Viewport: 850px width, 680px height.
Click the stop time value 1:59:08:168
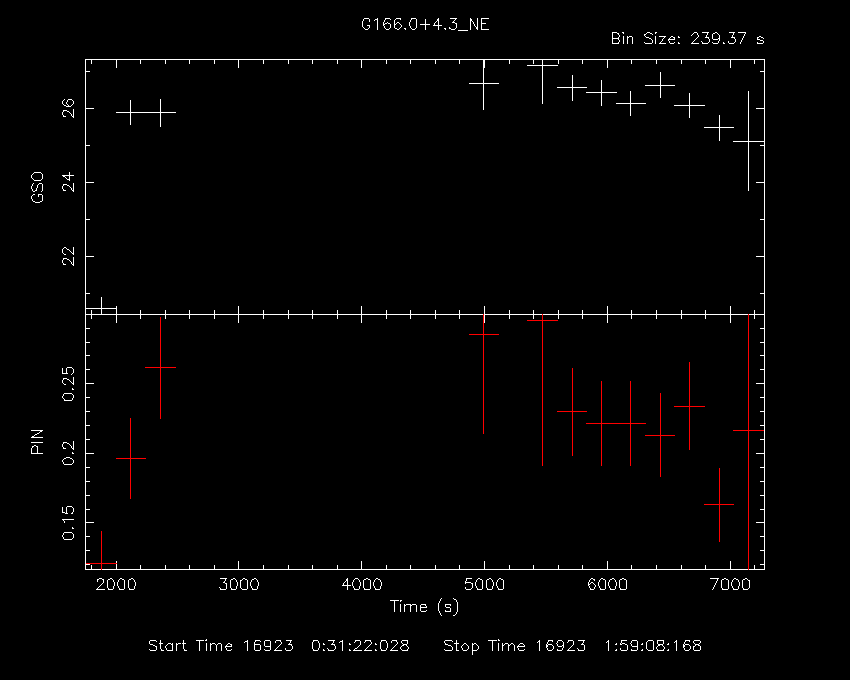pos(653,646)
